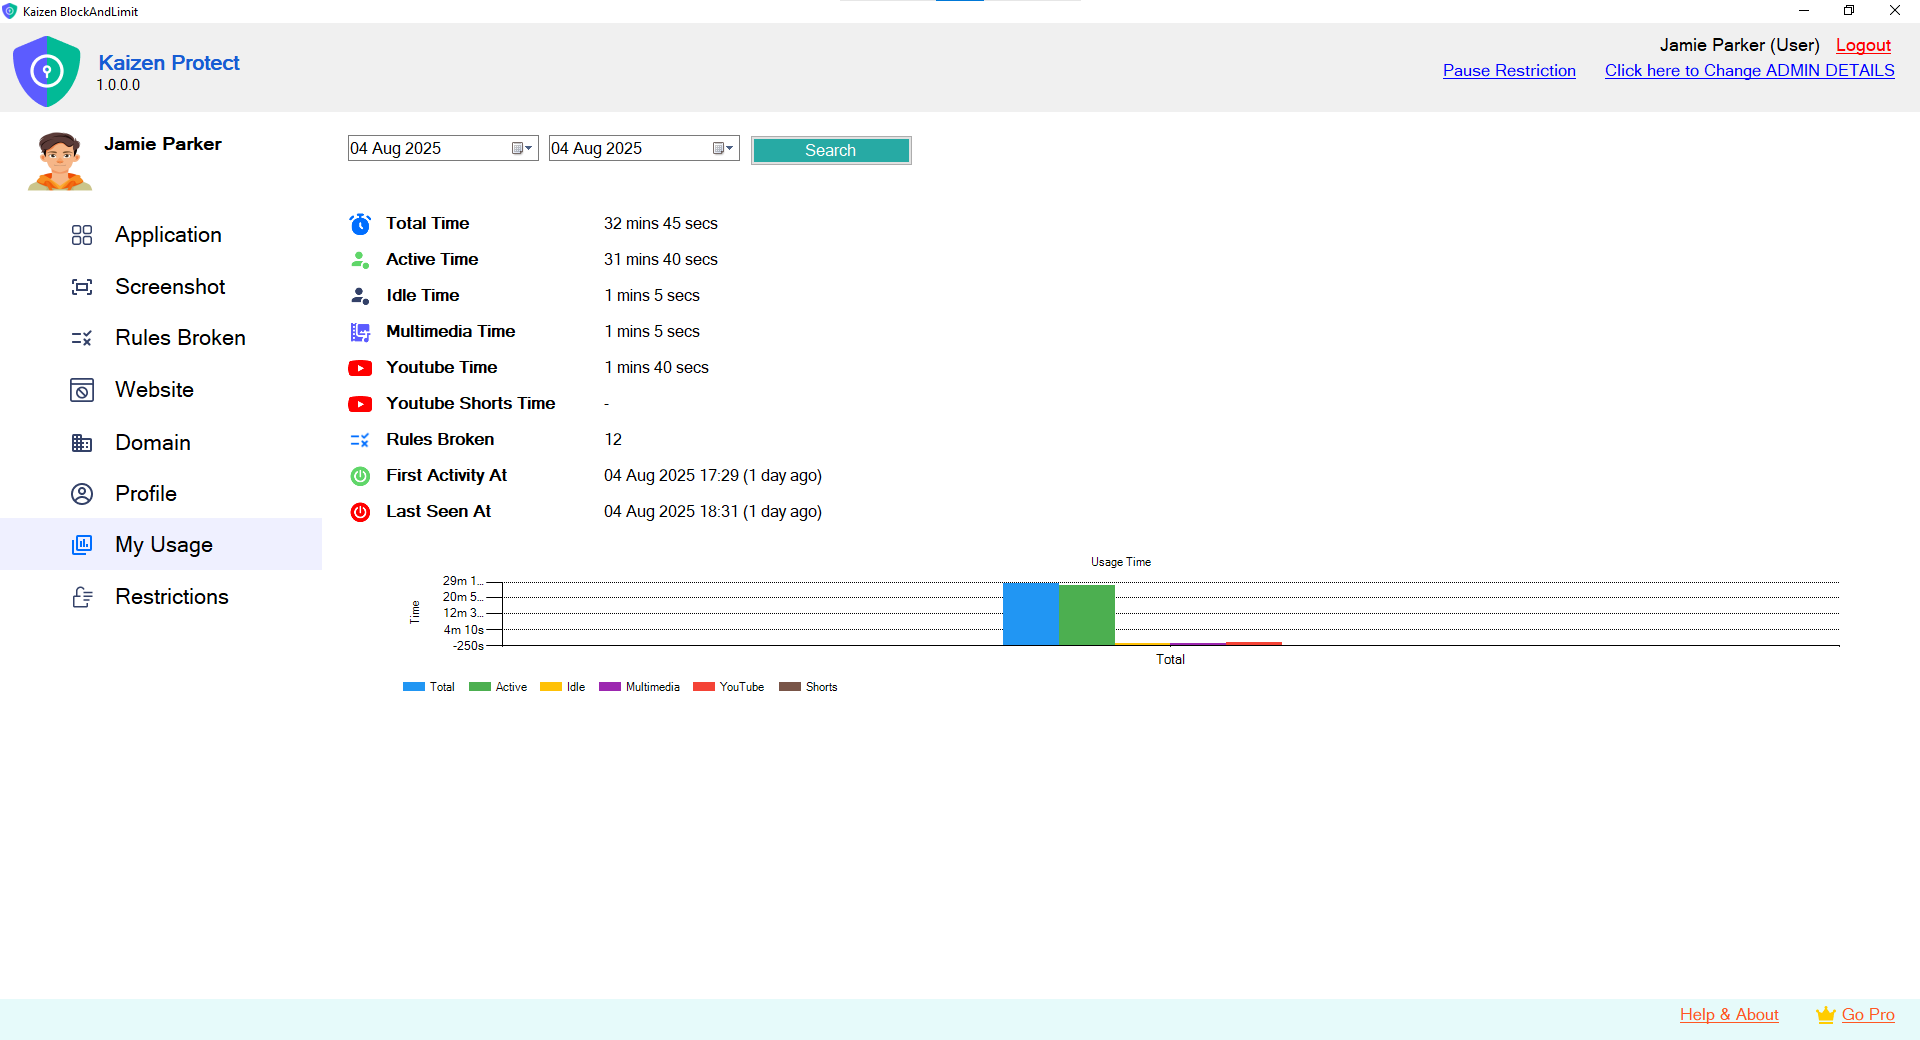Click the Restrictions icon in sidebar

[x=82, y=597]
